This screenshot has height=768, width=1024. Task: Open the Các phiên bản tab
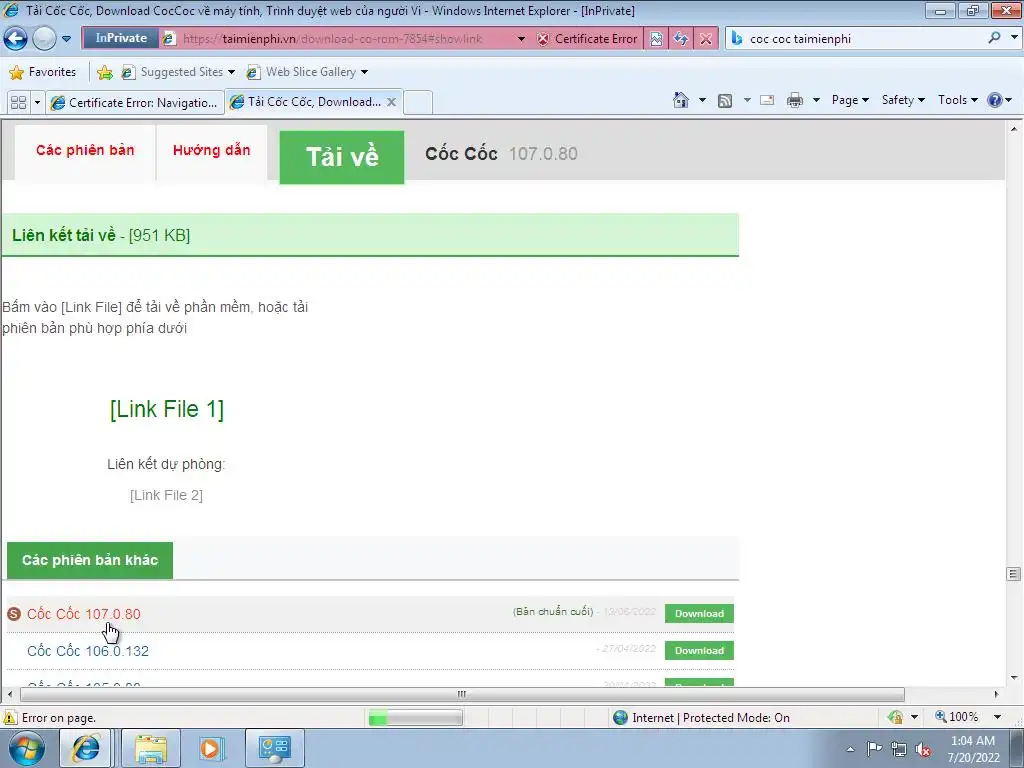[x=85, y=151]
